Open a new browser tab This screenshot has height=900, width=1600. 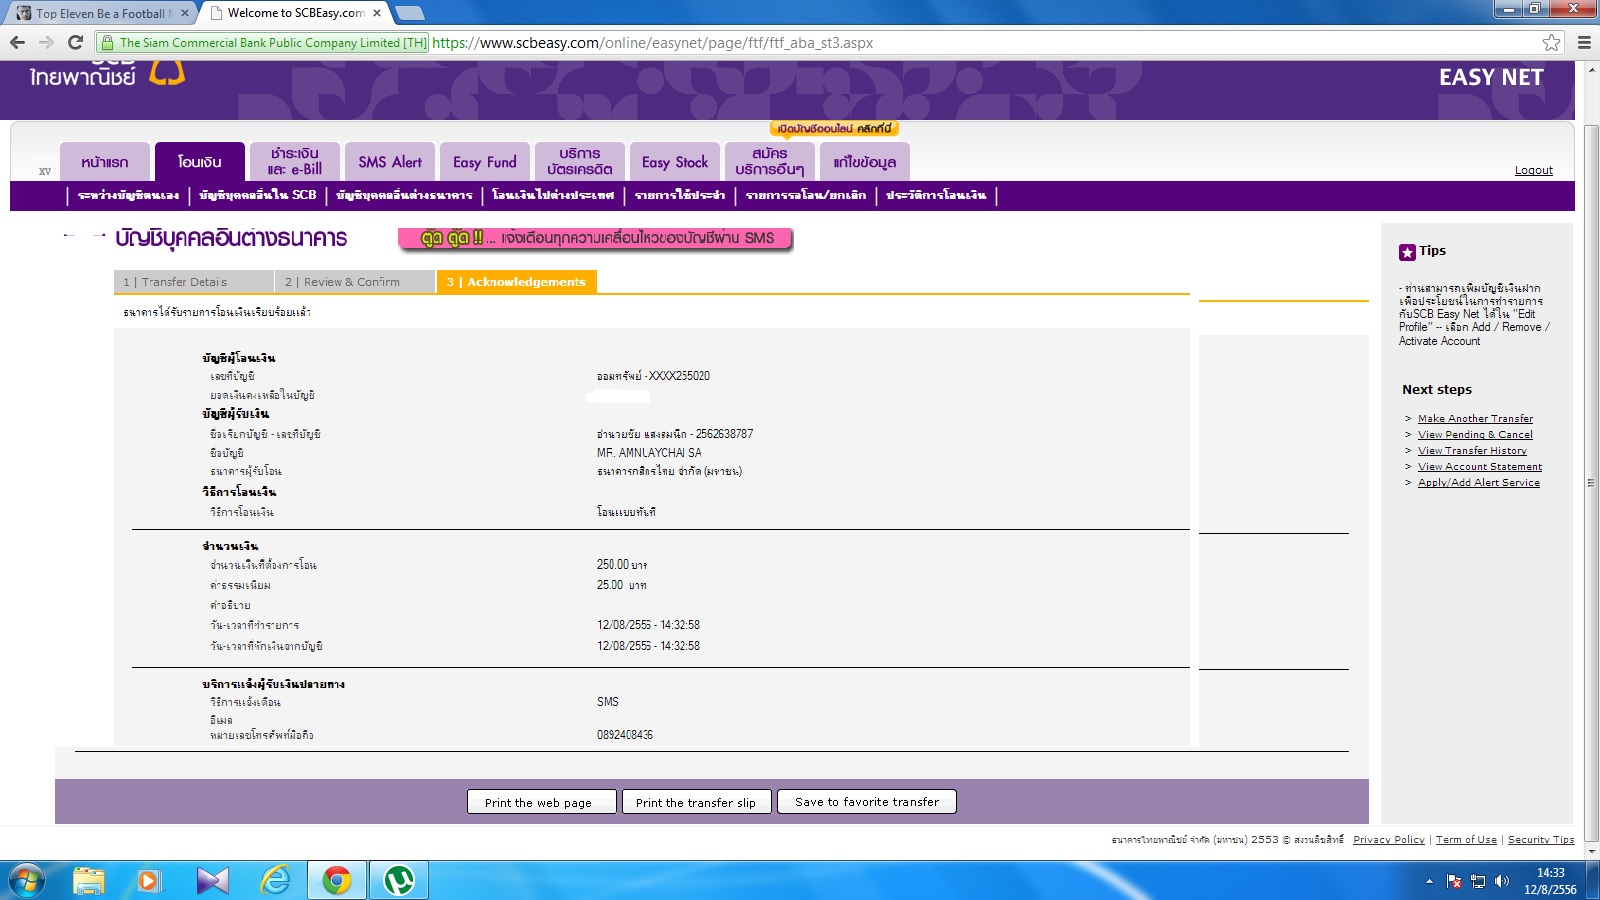pos(409,13)
